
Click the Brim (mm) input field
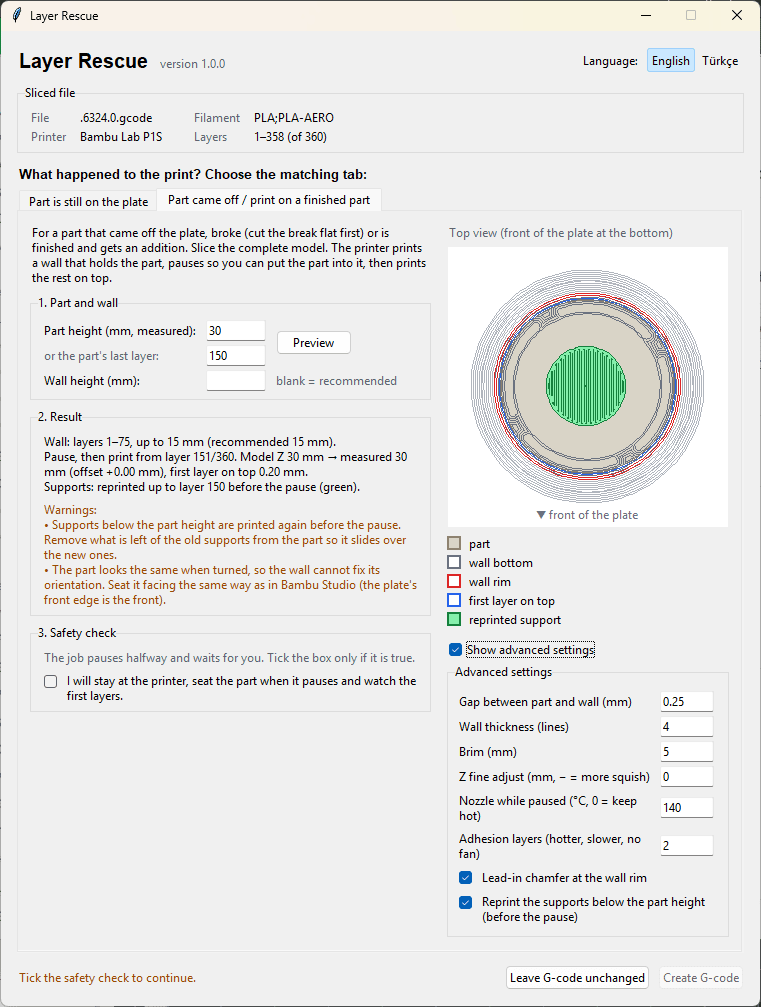click(x=687, y=752)
